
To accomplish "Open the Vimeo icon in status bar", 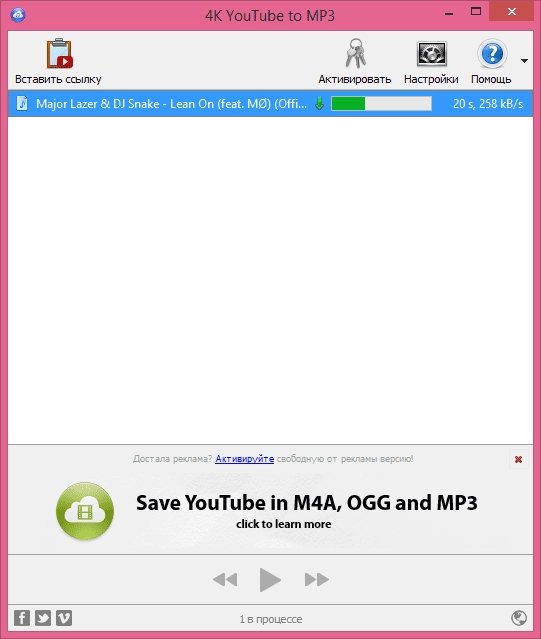I will coord(64,618).
